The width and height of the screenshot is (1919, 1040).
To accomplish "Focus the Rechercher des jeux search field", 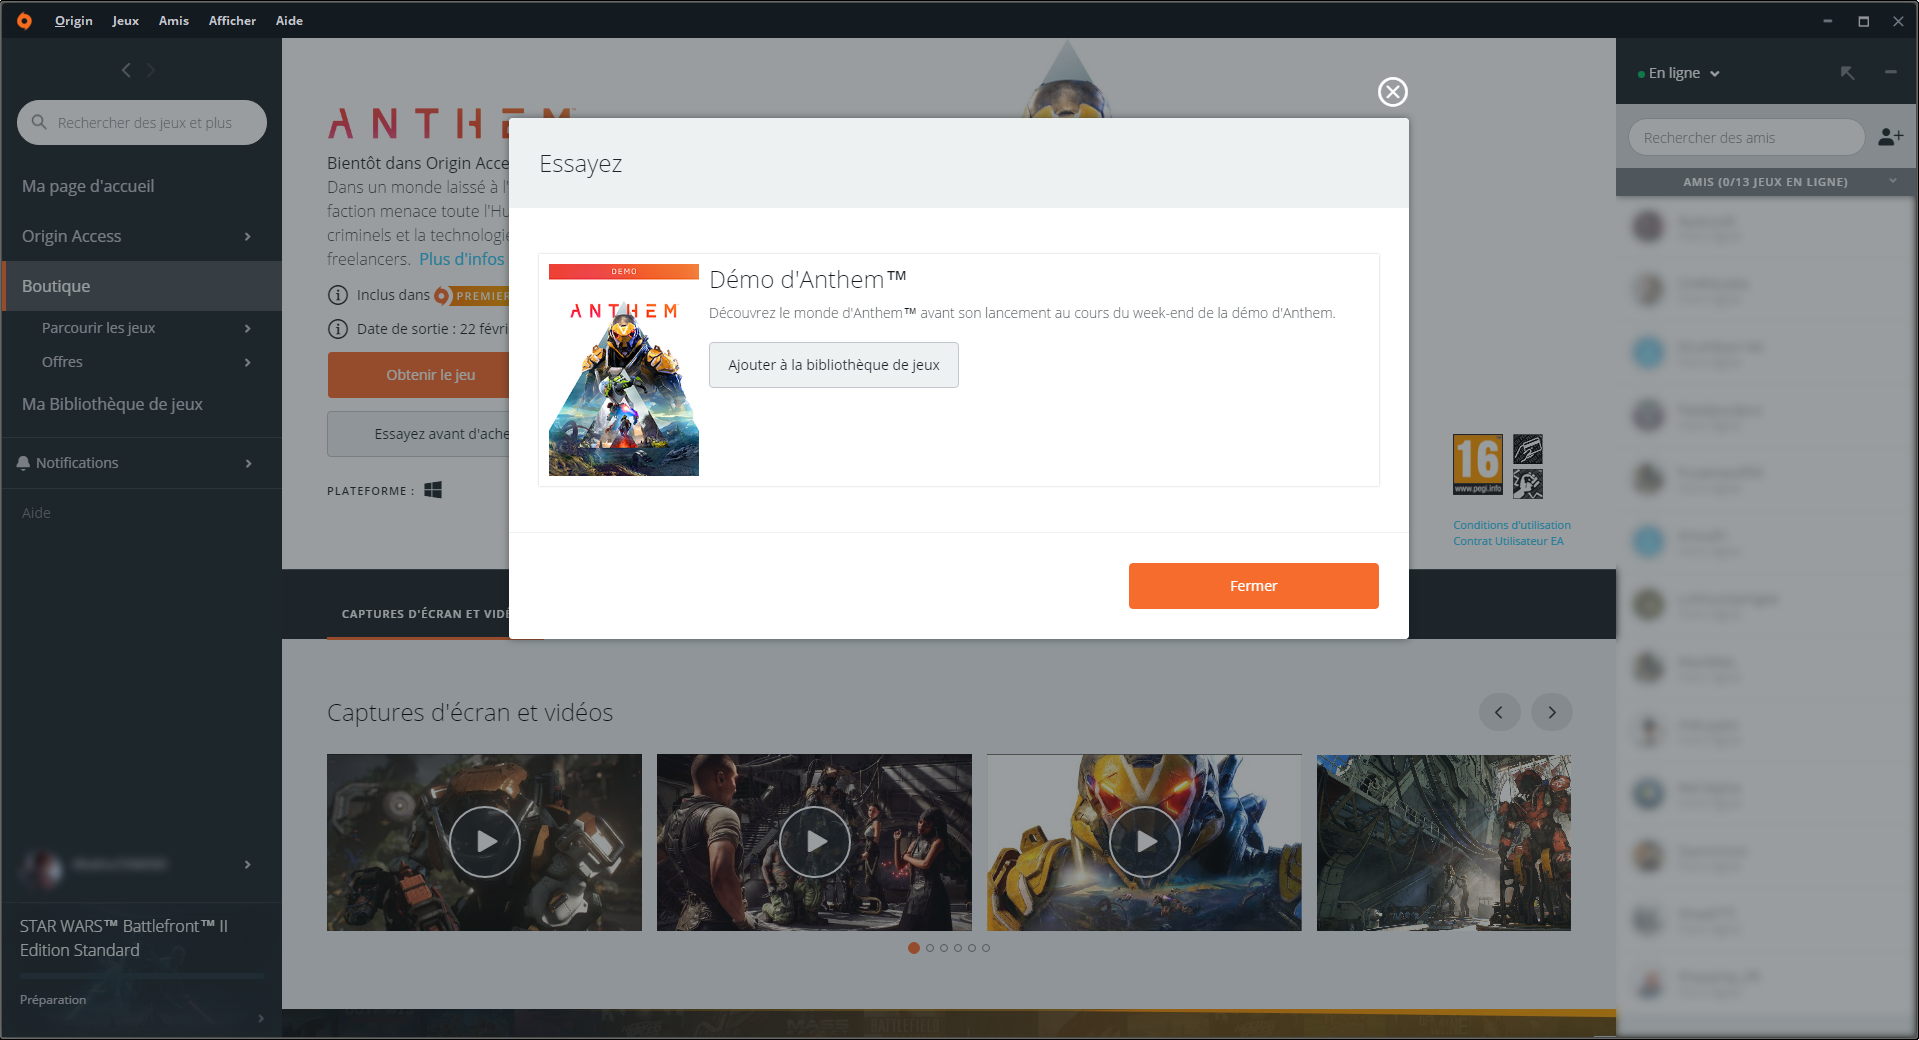I will click(142, 122).
